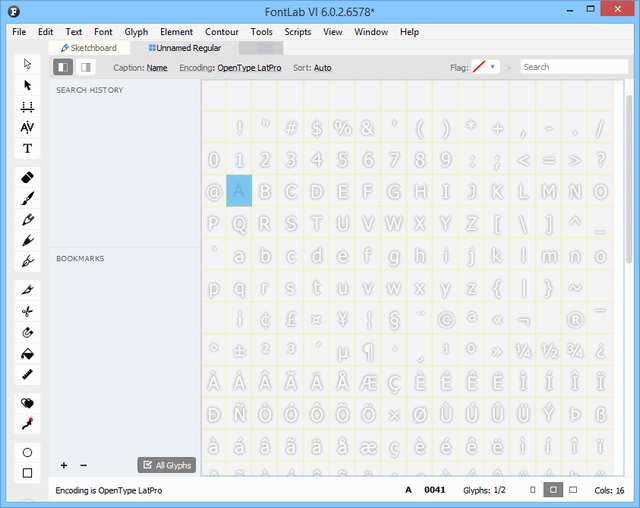Click the red slash Flag color swatch
This screenshot has height=508, width=640.
point(479,67)
